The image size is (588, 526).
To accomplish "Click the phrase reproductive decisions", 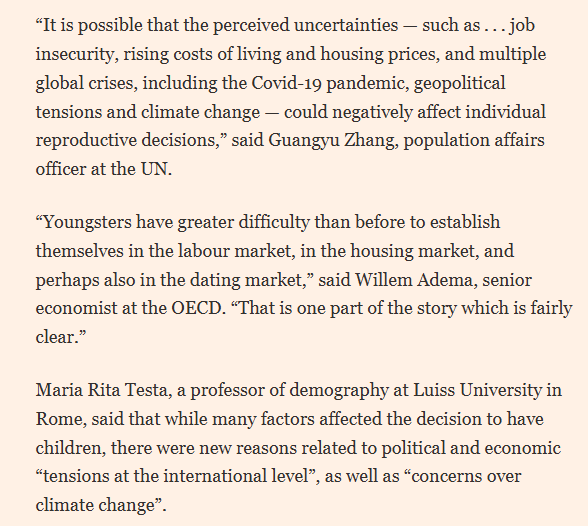I will pyautogui.click(x=127, y=141).
